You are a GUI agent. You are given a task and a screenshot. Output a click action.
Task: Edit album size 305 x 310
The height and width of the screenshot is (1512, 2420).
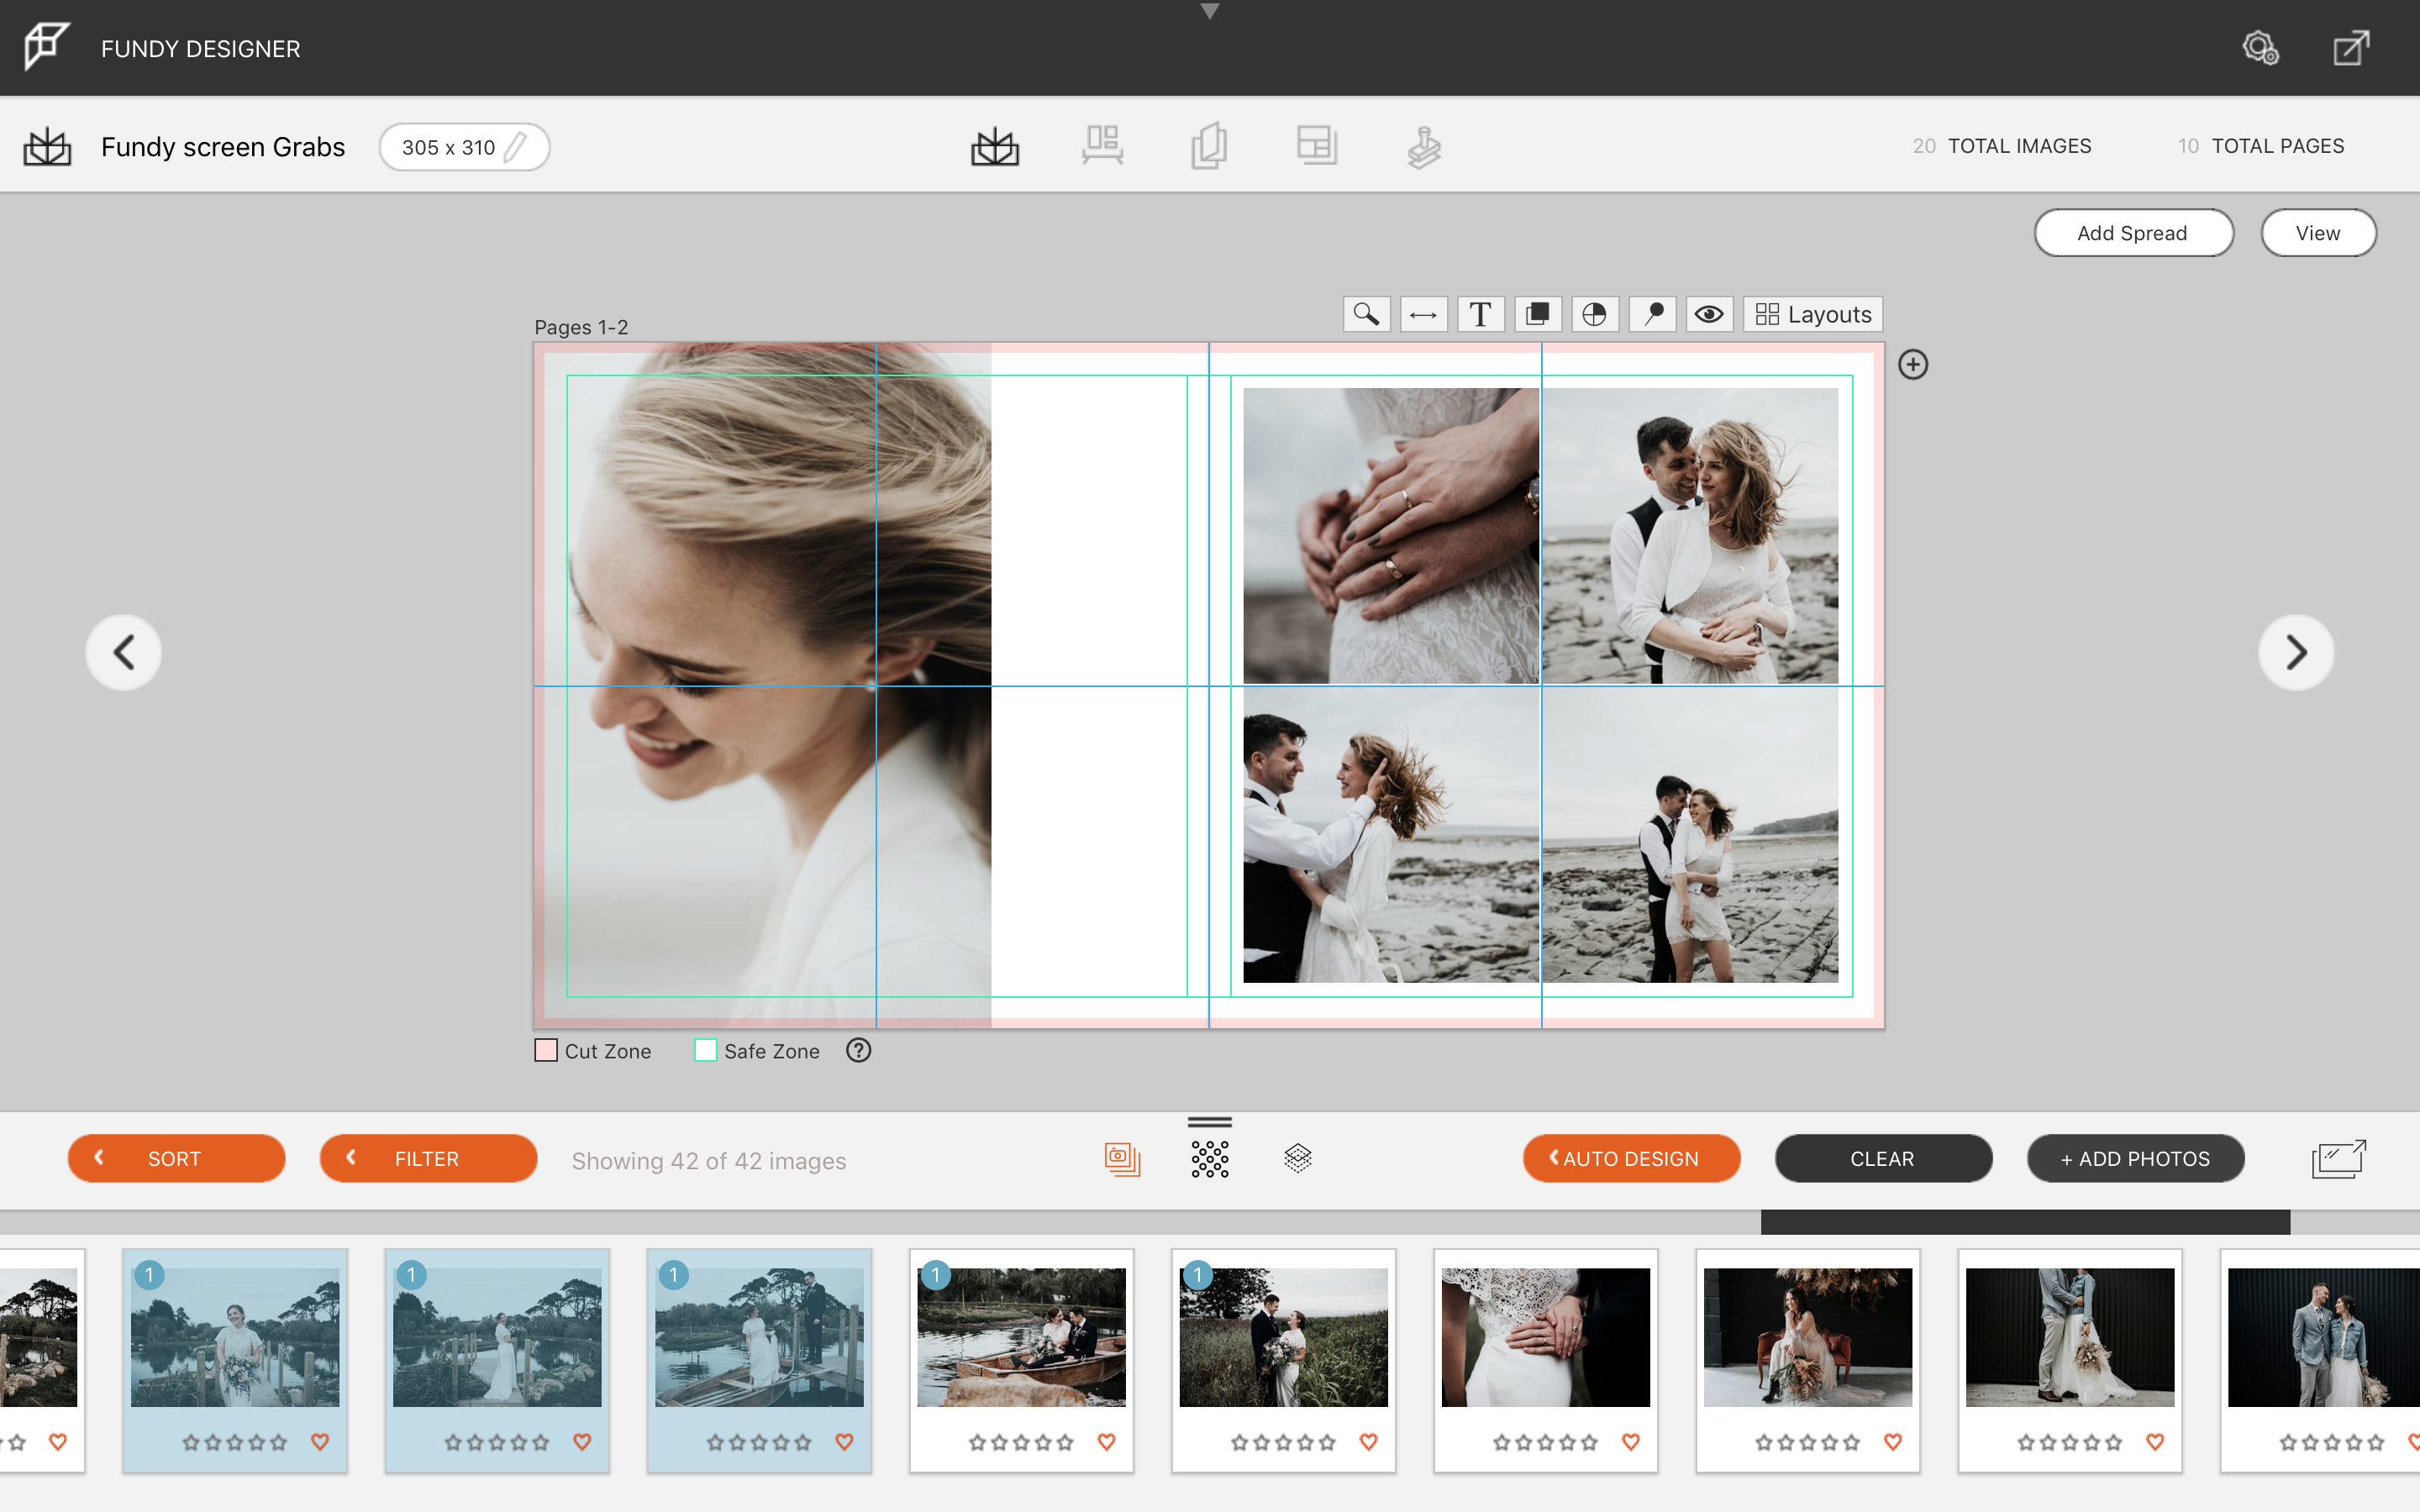[464, 147]
